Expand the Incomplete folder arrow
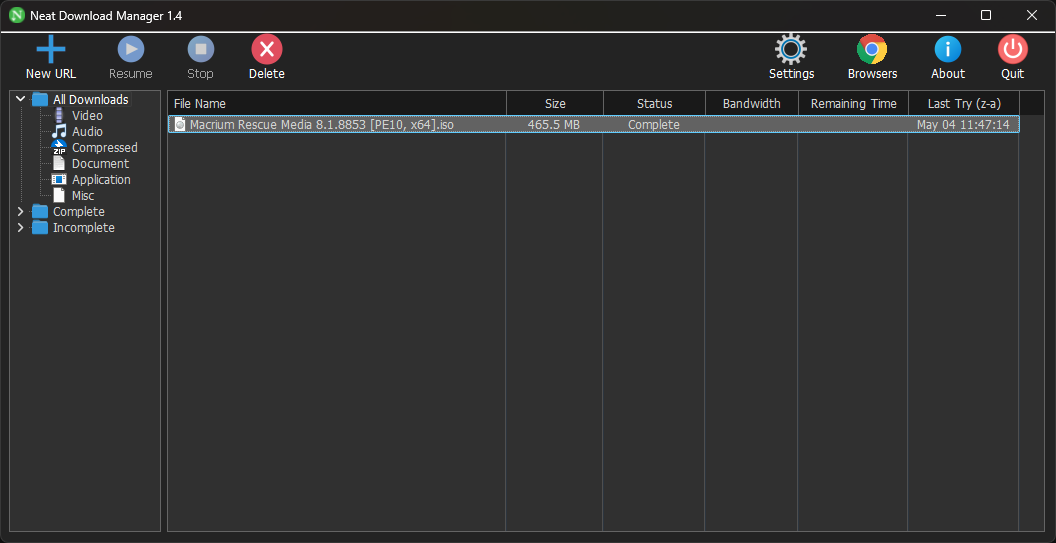1056x543 pixels. pos(20,228)
